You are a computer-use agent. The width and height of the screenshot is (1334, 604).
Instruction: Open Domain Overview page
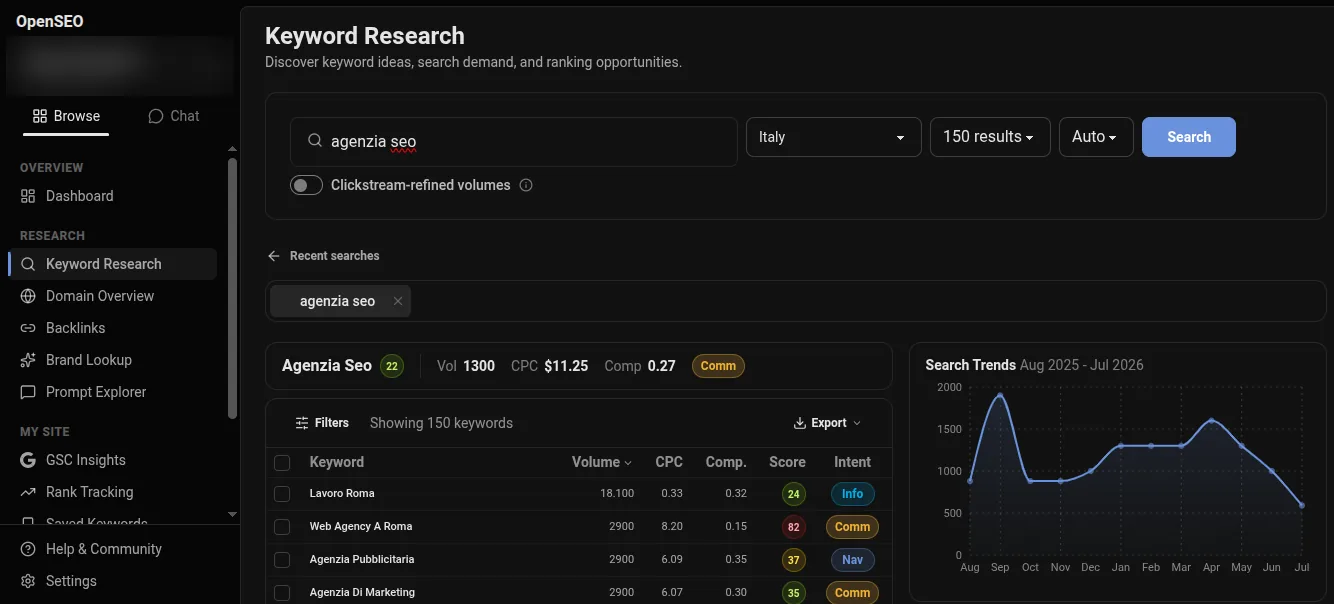click(112, 296)
